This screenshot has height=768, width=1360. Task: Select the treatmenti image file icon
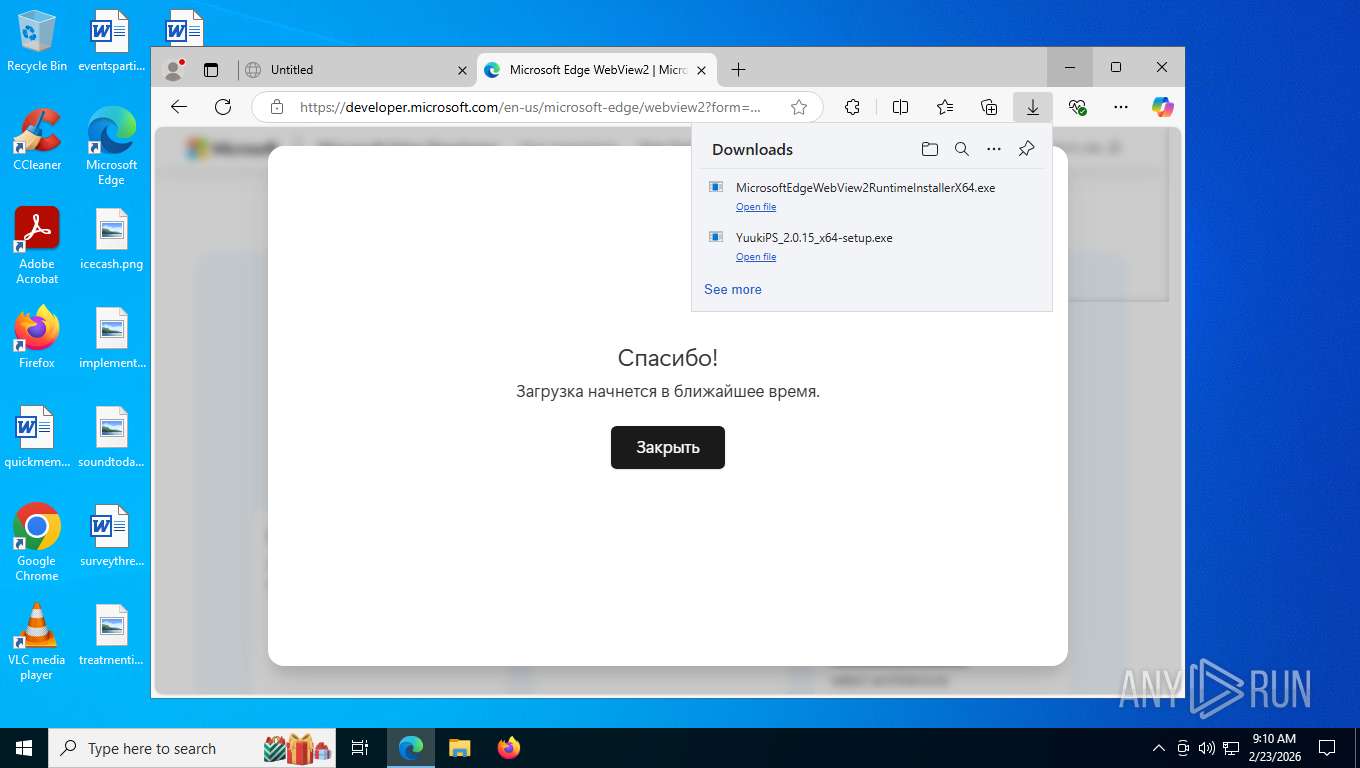[111, 636]
